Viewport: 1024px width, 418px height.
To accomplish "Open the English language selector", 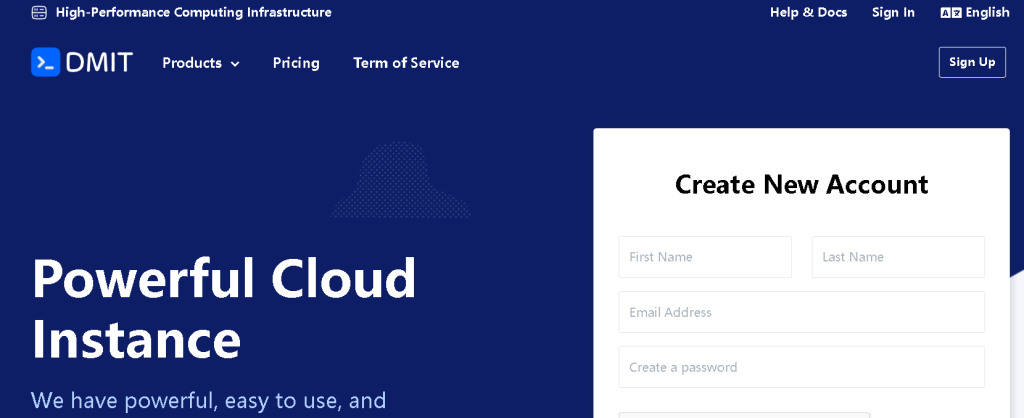I will (987, 13).
